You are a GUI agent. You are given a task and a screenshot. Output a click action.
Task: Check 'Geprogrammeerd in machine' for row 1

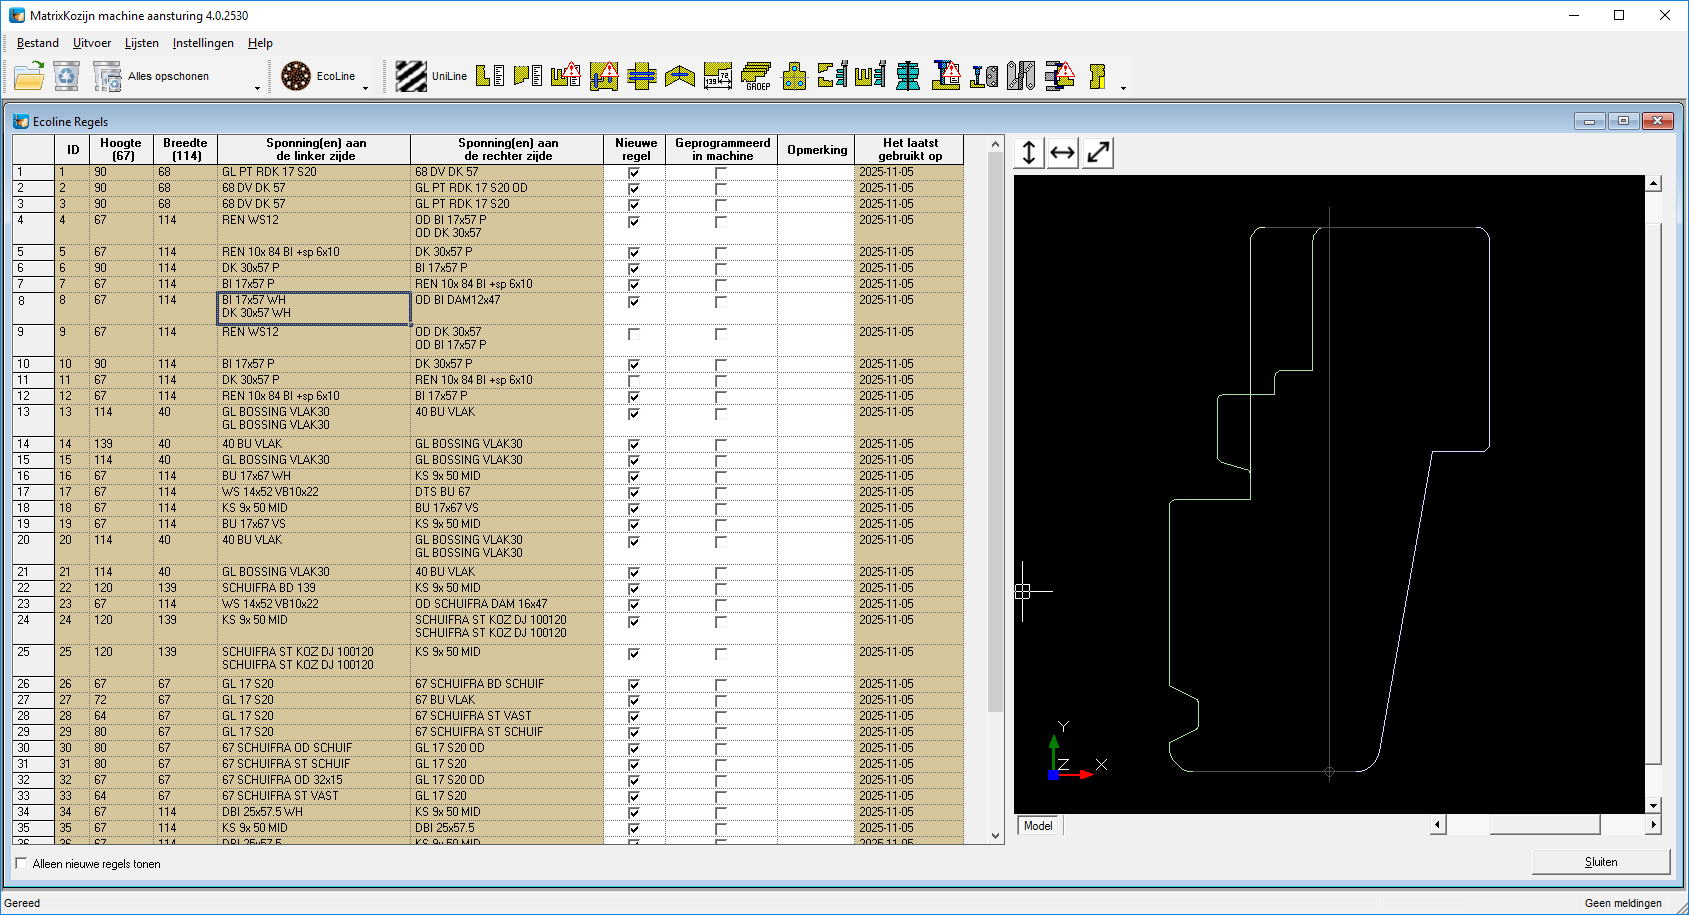[x=720, y=173]
